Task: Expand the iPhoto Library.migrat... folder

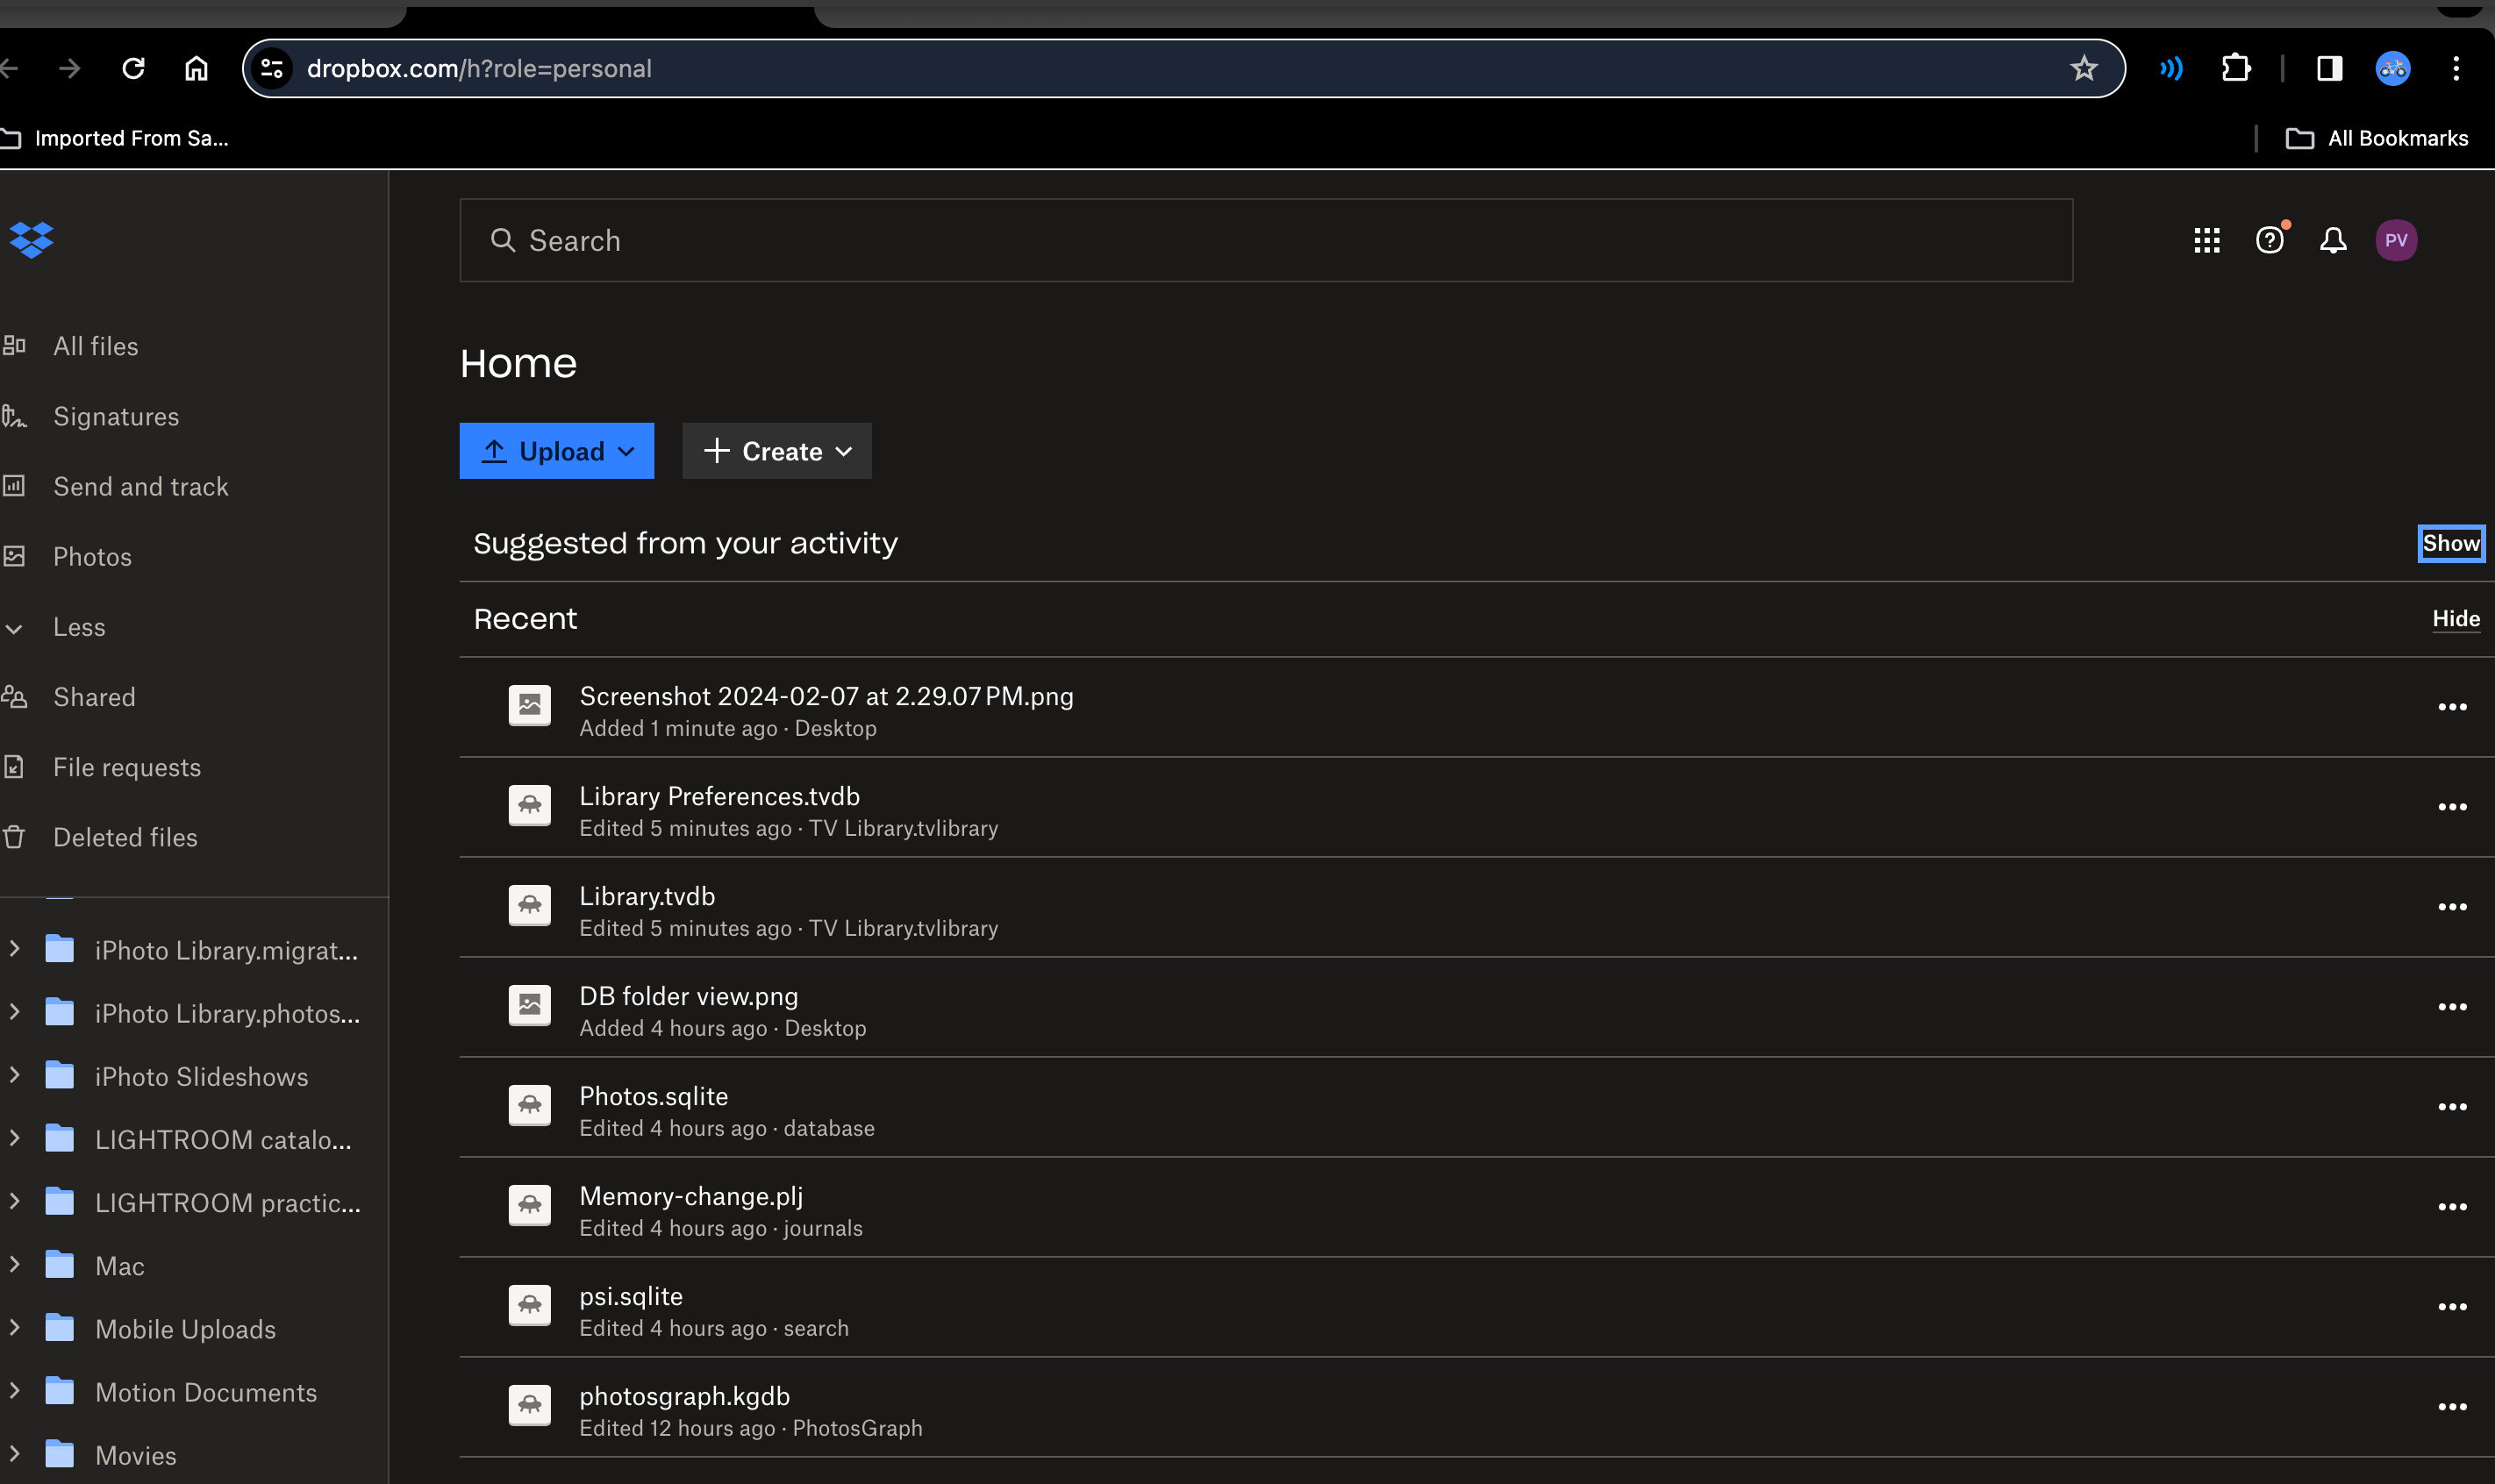Action: pyautogui.click(x=14, y=949)
